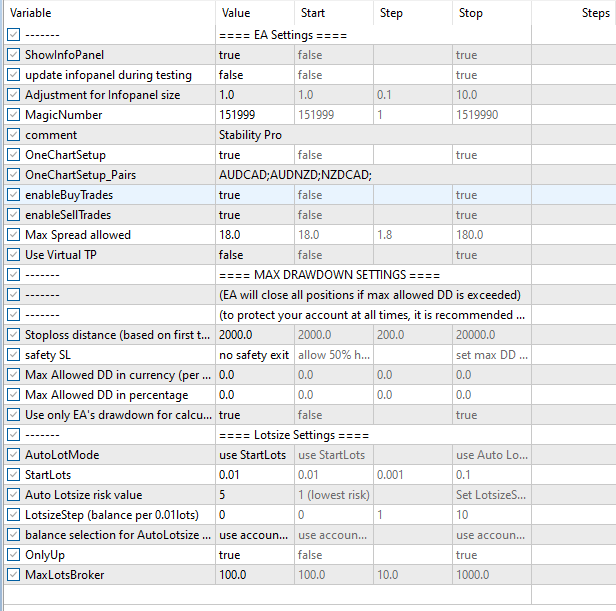The image size is (616, 611).
Task: Open OneChartSetup value dropdown
Action: (x=255, y=155)
